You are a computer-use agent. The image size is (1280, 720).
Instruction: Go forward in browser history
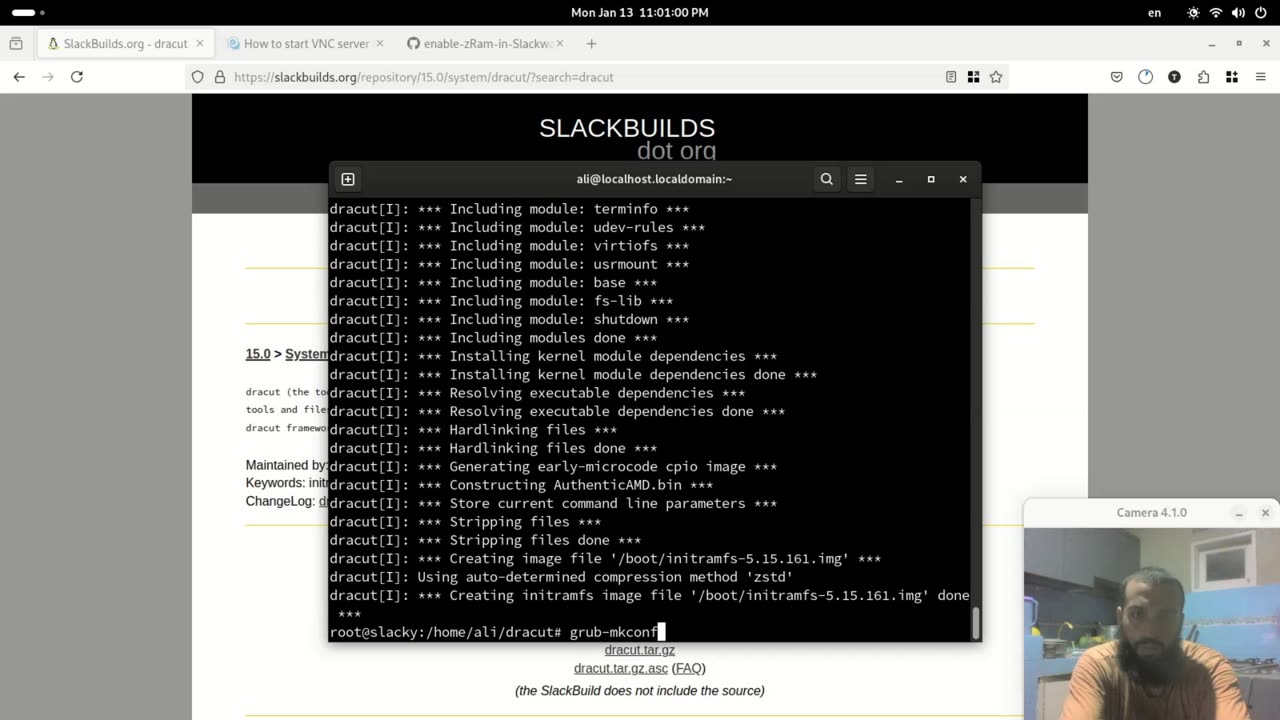coord(48,77)
